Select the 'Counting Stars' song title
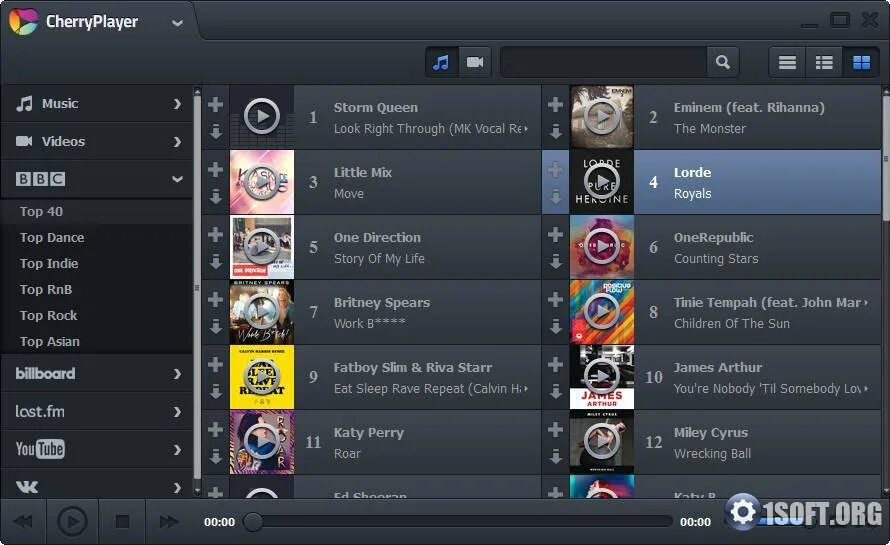Viewport: 890px width, 545px height. (x=716, y=259)
